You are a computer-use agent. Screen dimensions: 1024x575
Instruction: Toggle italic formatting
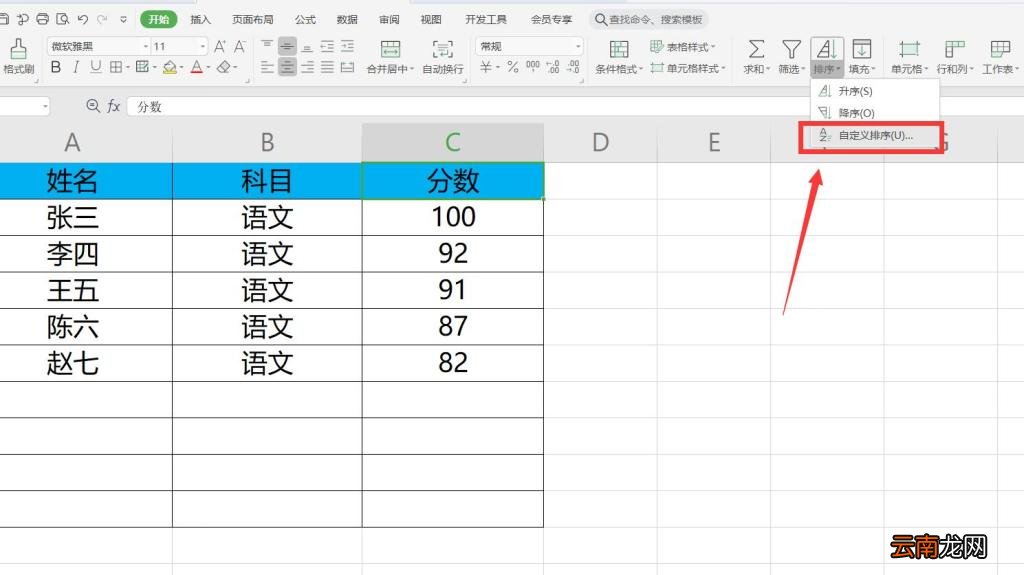(x=76, y=67)
